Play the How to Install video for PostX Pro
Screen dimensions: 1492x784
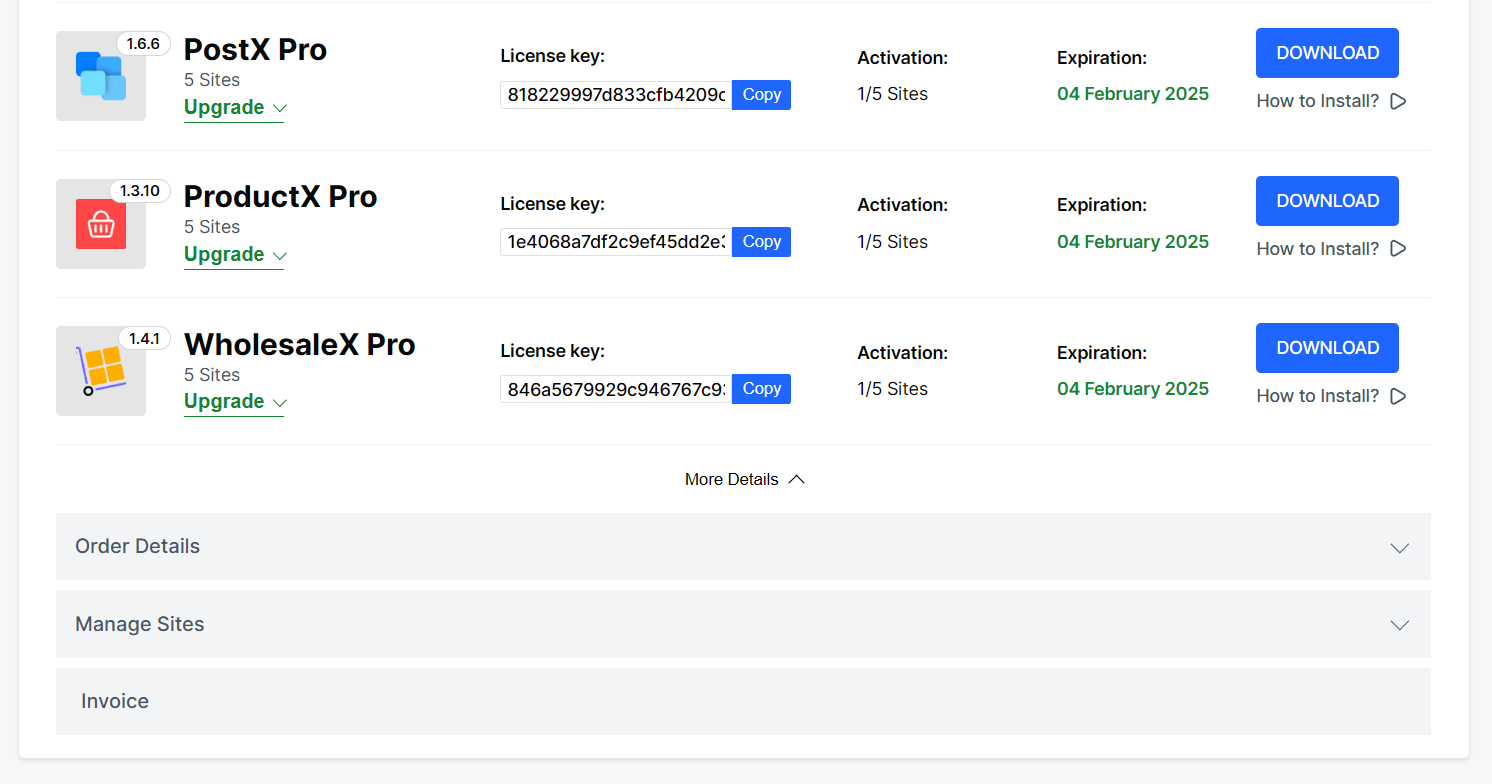tap(1330, 100)
